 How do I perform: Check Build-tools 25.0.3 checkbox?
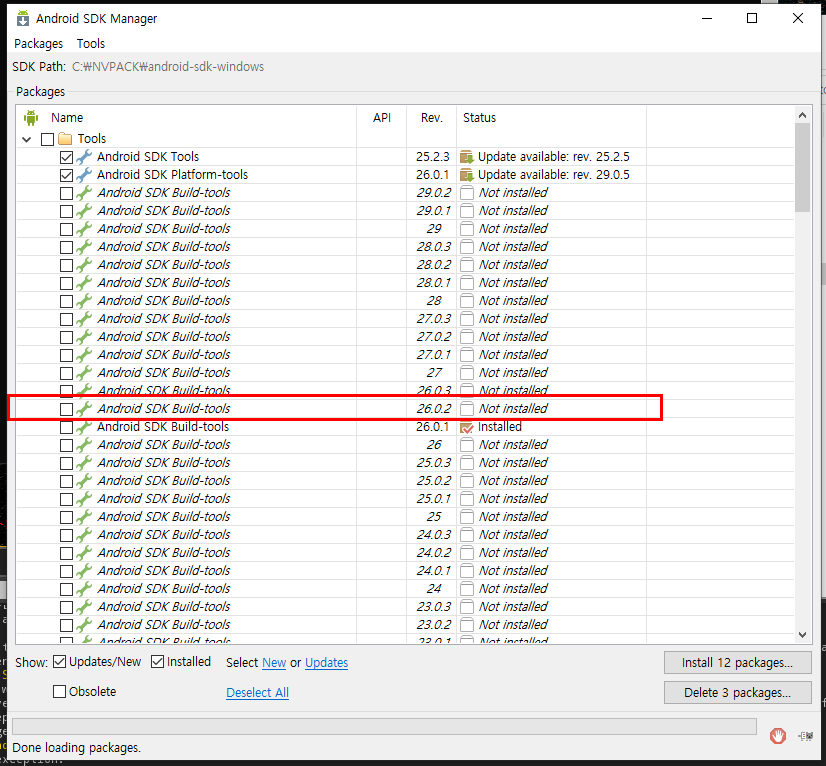point(66,463)
